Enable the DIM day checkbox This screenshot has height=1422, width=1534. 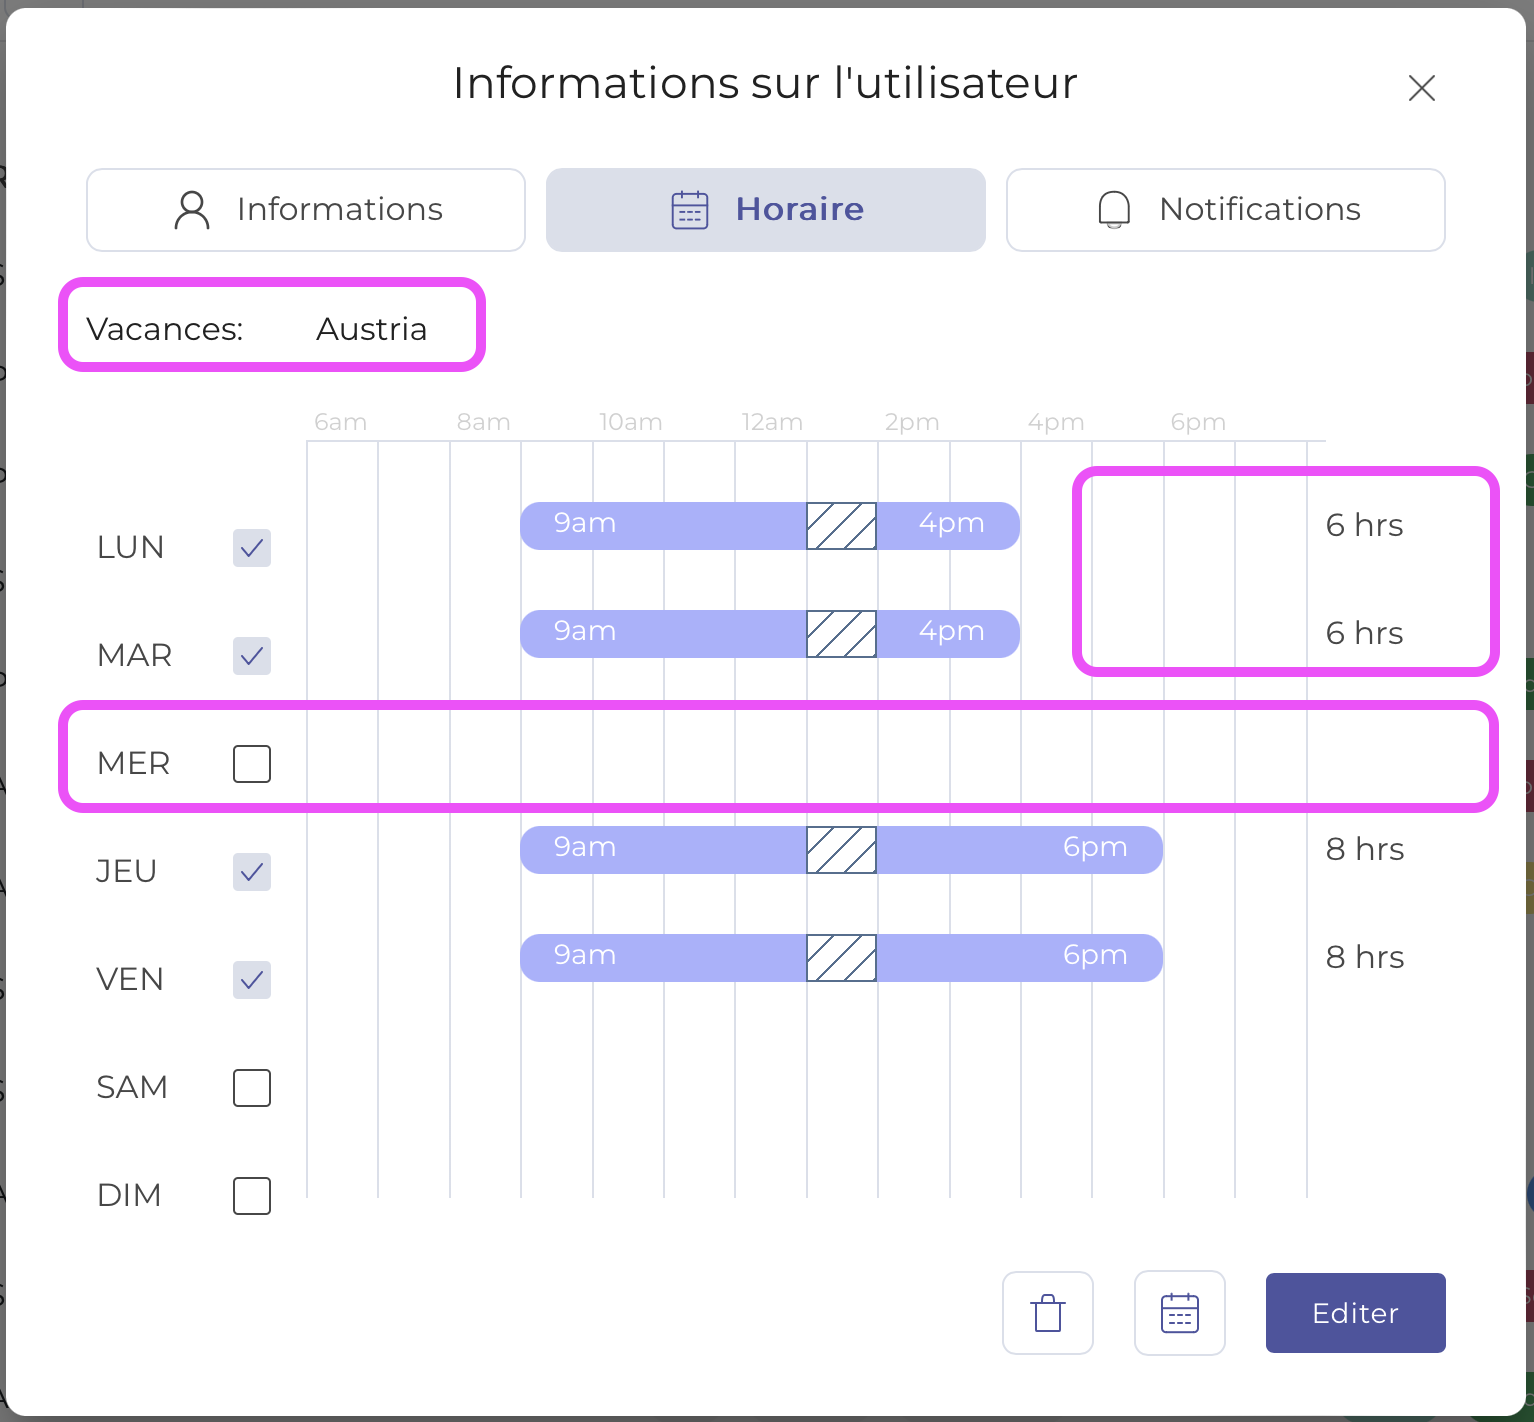click(251, 1195)
